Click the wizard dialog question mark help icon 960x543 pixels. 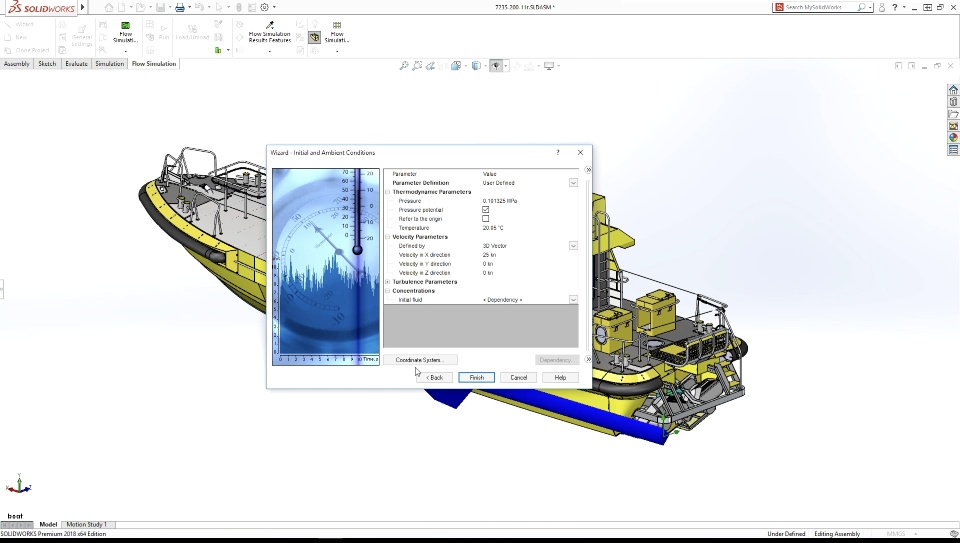click(558, 152)
